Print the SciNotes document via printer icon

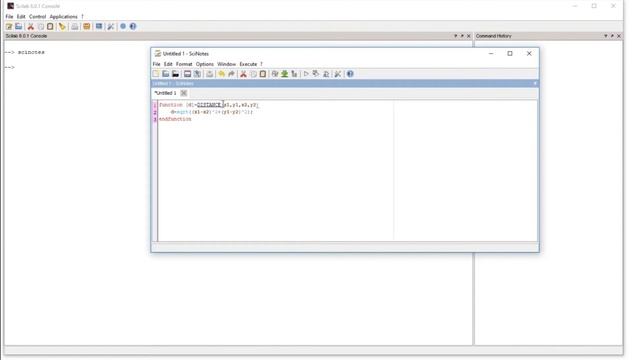tap(209, 74)
